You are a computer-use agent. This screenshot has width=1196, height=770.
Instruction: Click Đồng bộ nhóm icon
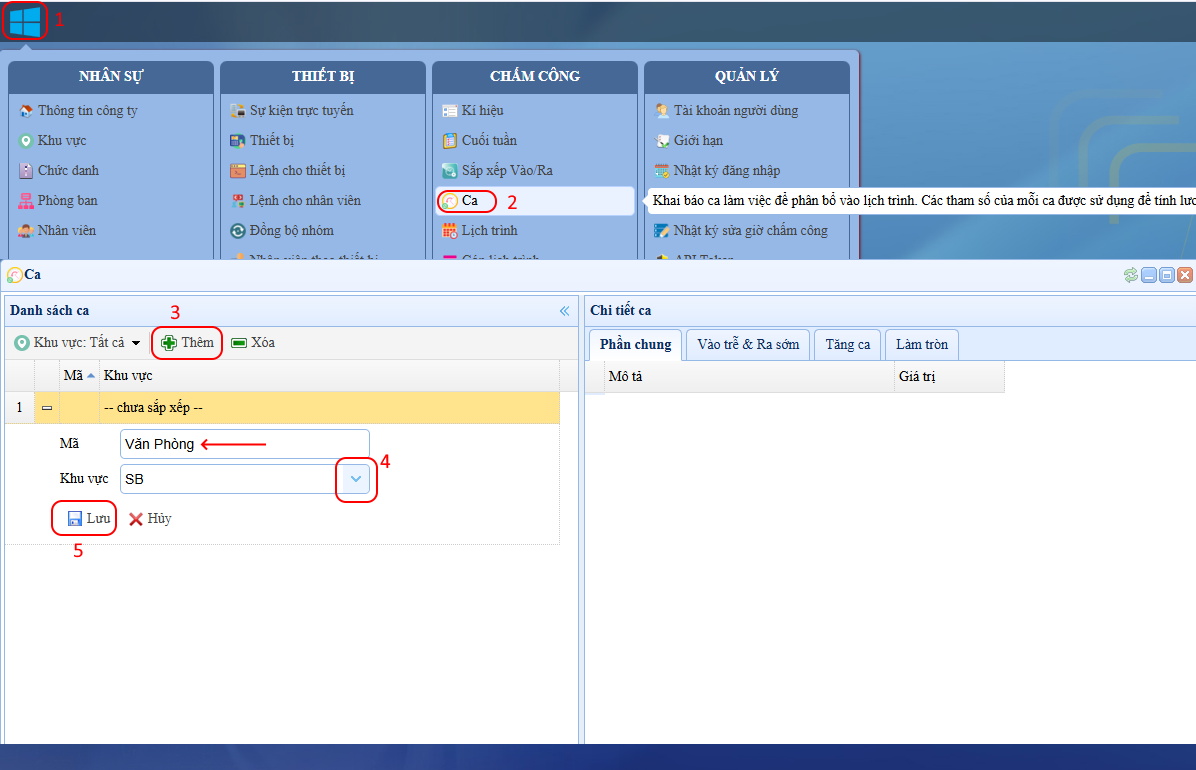point(237,231)
